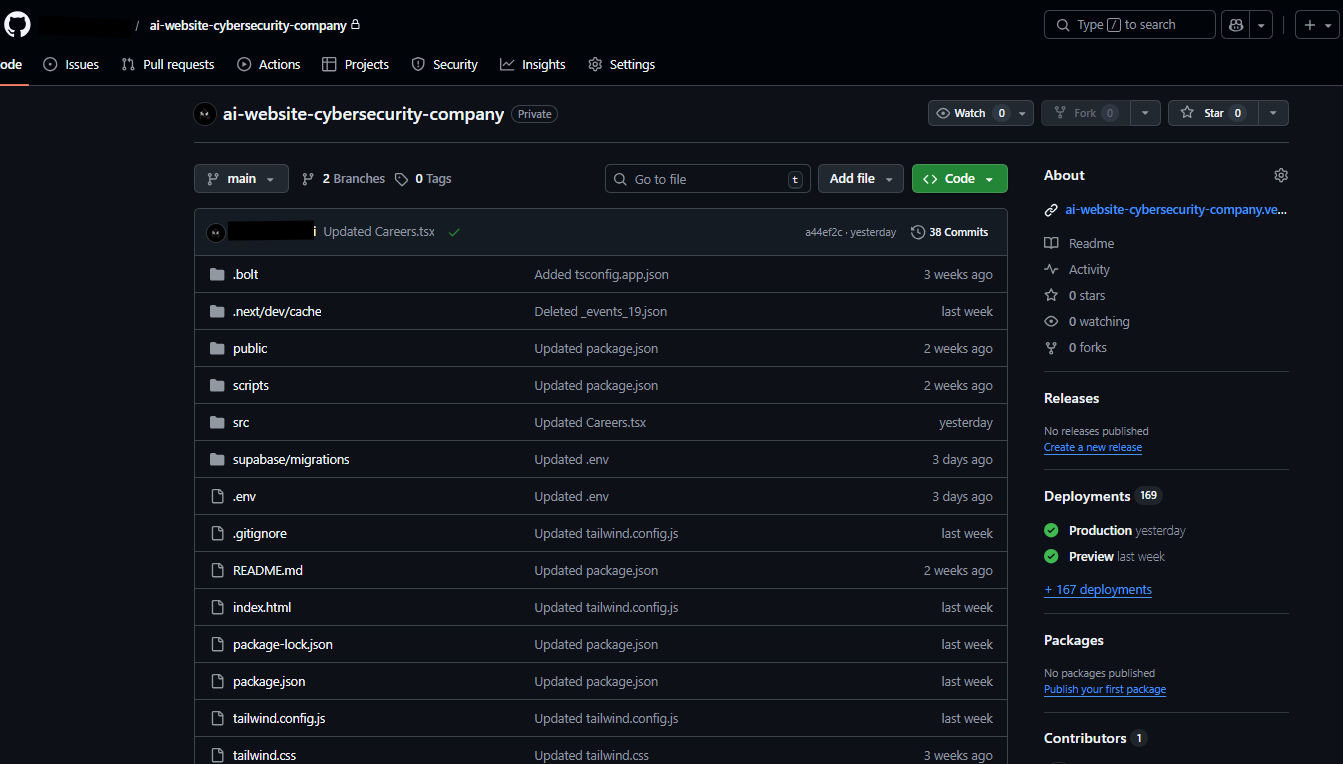Click 'Create a new release' link

tap(1093, 447)
